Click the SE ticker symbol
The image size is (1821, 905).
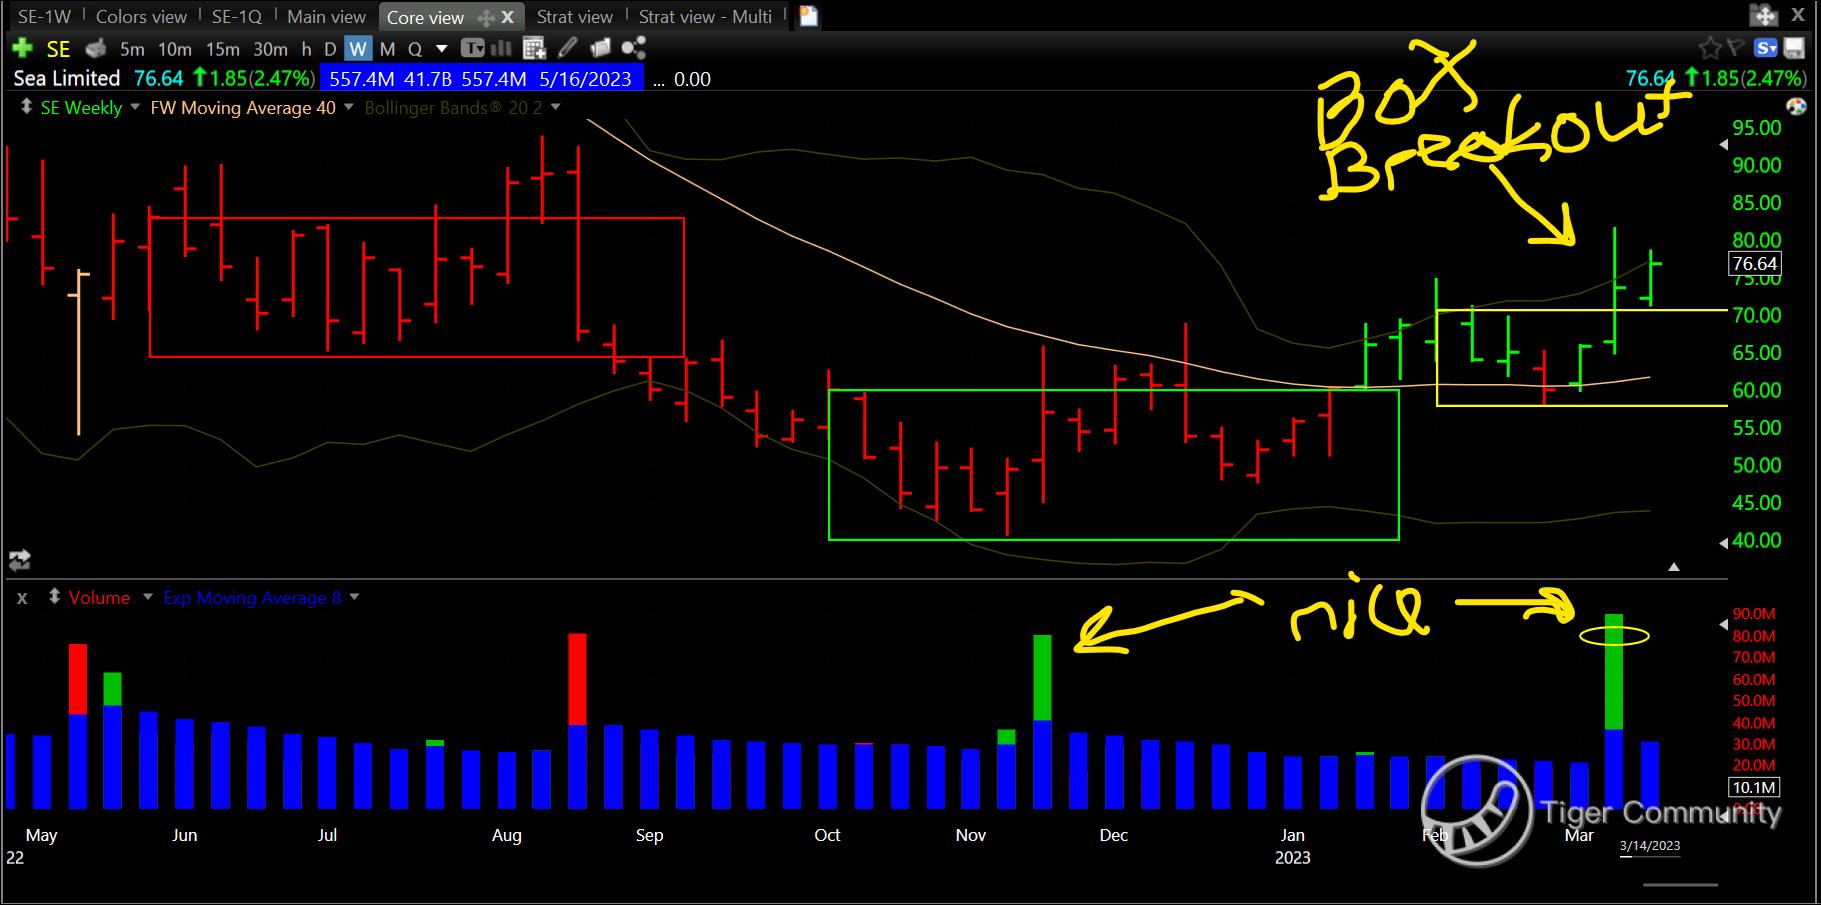[58, 48]
